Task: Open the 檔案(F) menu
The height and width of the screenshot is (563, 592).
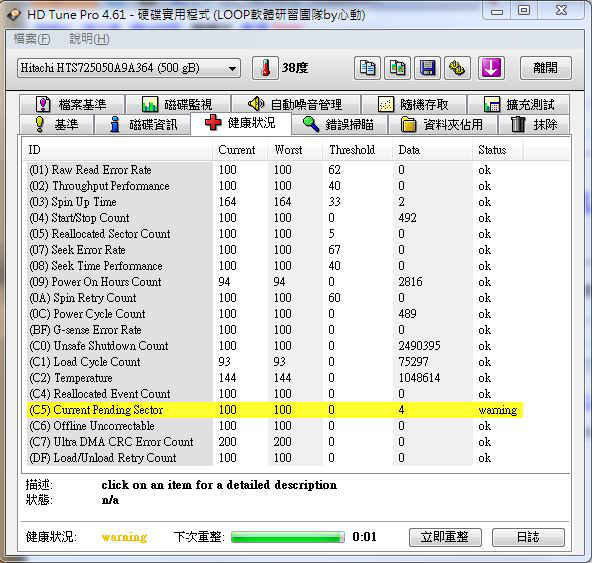Action: point(32,39)
